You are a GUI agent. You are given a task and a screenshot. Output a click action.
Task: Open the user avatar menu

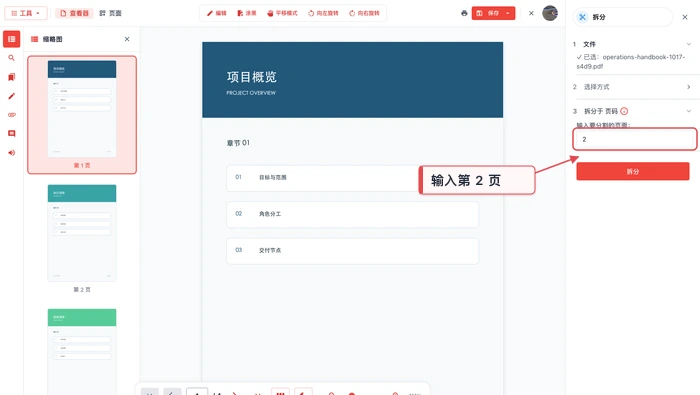click(550, 13)
